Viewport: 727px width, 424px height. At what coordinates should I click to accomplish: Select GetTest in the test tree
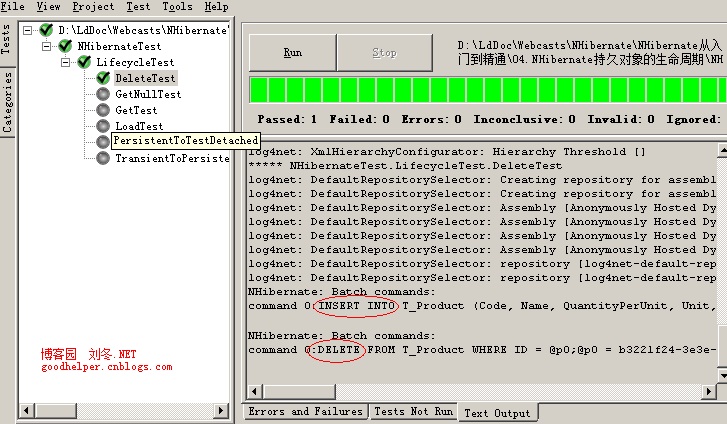click(x=136, y=110)
